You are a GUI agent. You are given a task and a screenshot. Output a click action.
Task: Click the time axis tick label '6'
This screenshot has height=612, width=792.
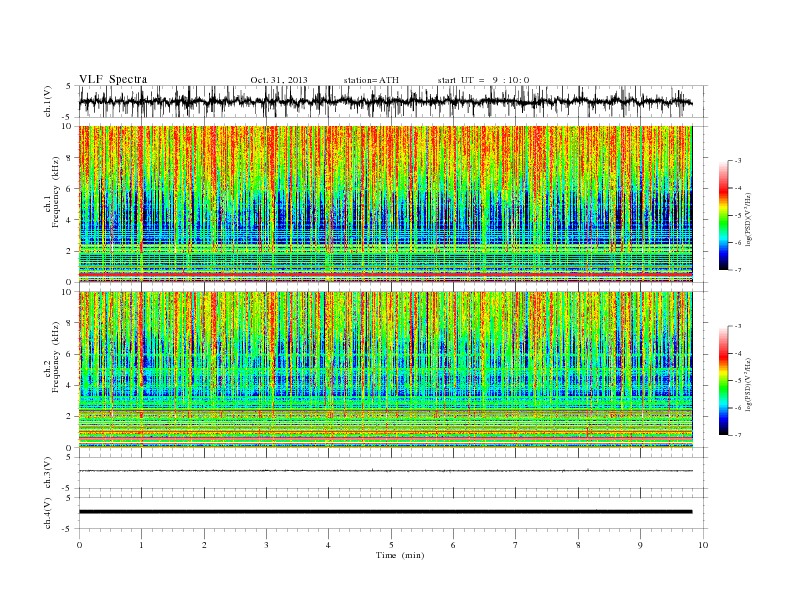[x=453, y=545]
